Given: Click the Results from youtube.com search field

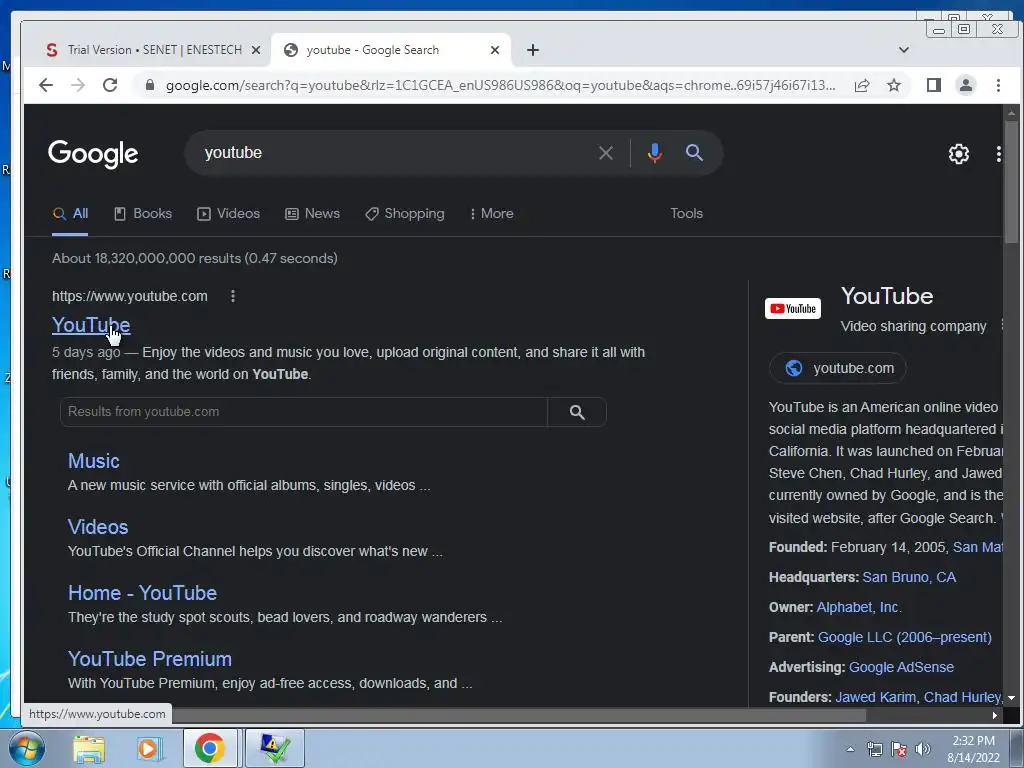Looking at the screenshot, I should tap(304, 412).
